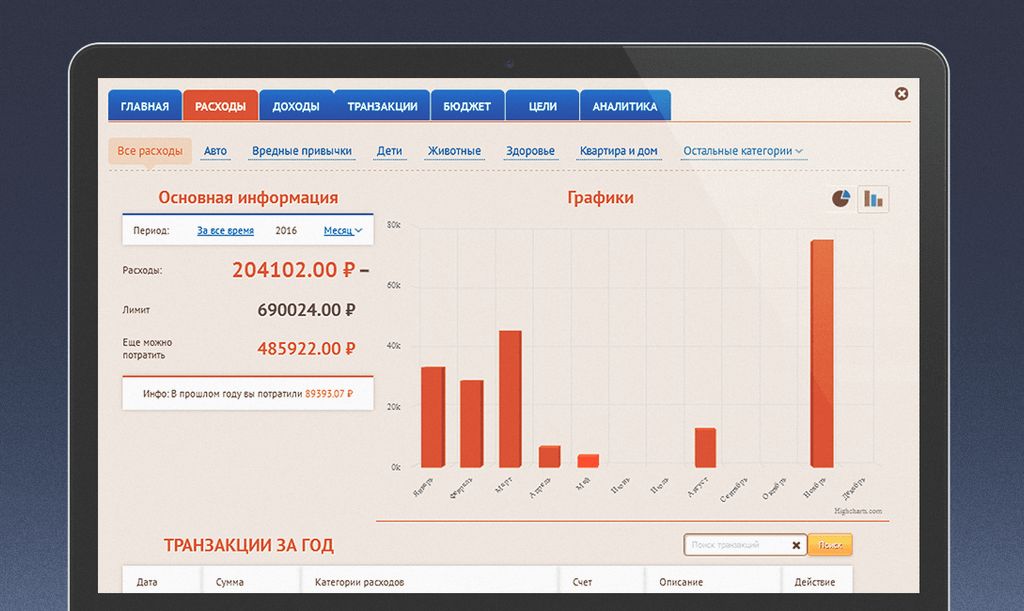The image size is (1024, 611).
Task: Choose the 'За все время' period link
Action: (x=225, y=230)
